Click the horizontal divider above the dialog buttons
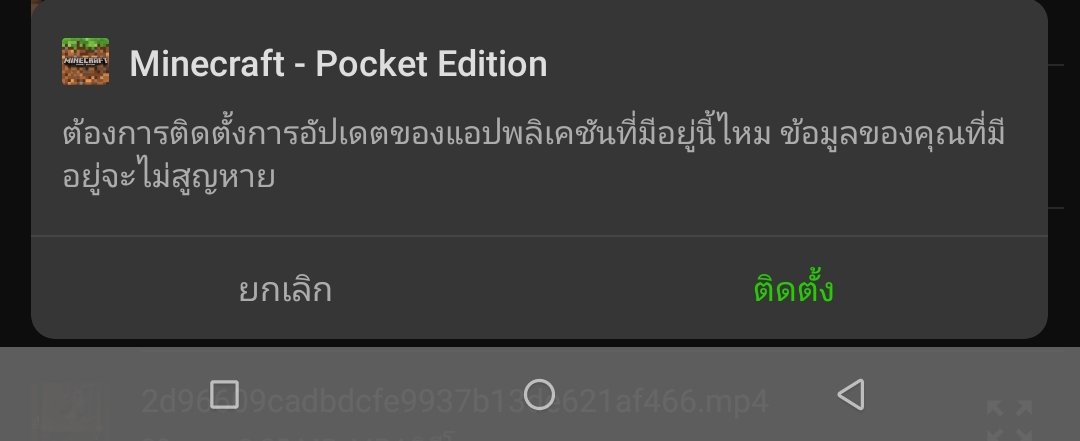1080x441 pixels. pyautogui.click(x=539, y=236)
